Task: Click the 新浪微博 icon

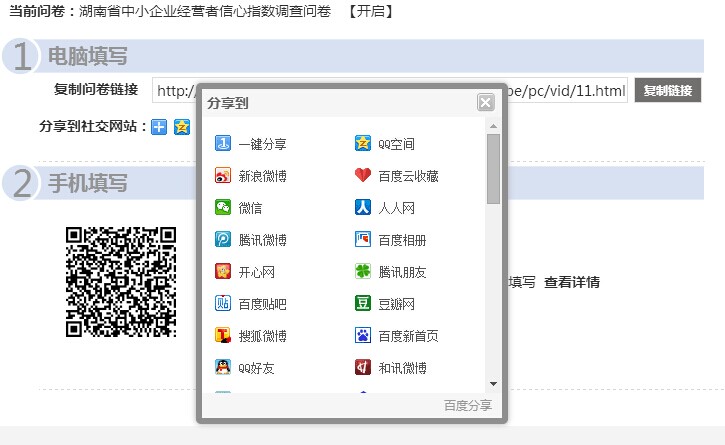Action: click(x=223, y=175)
